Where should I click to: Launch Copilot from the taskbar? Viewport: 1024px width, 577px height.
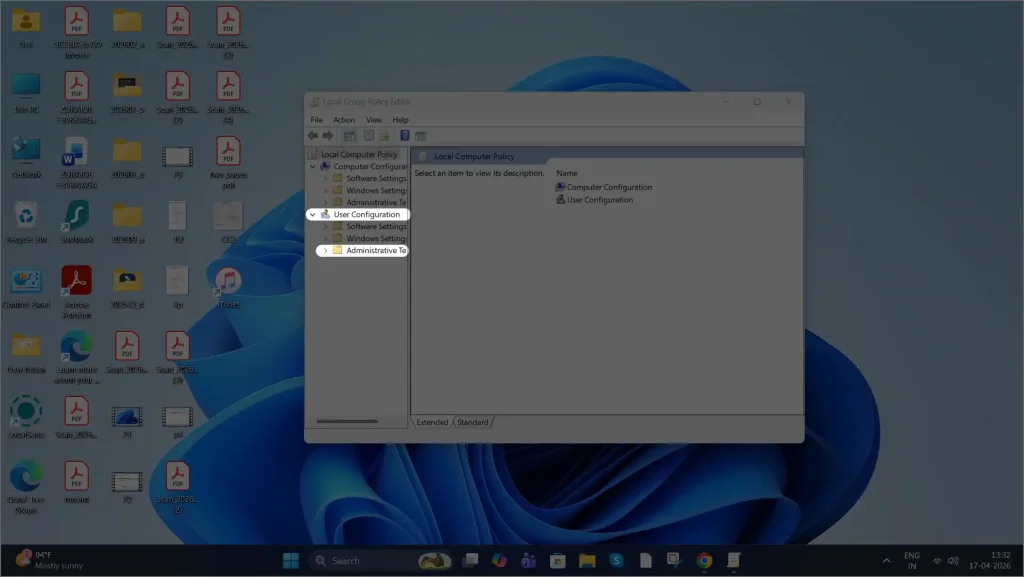pos(500,561)
